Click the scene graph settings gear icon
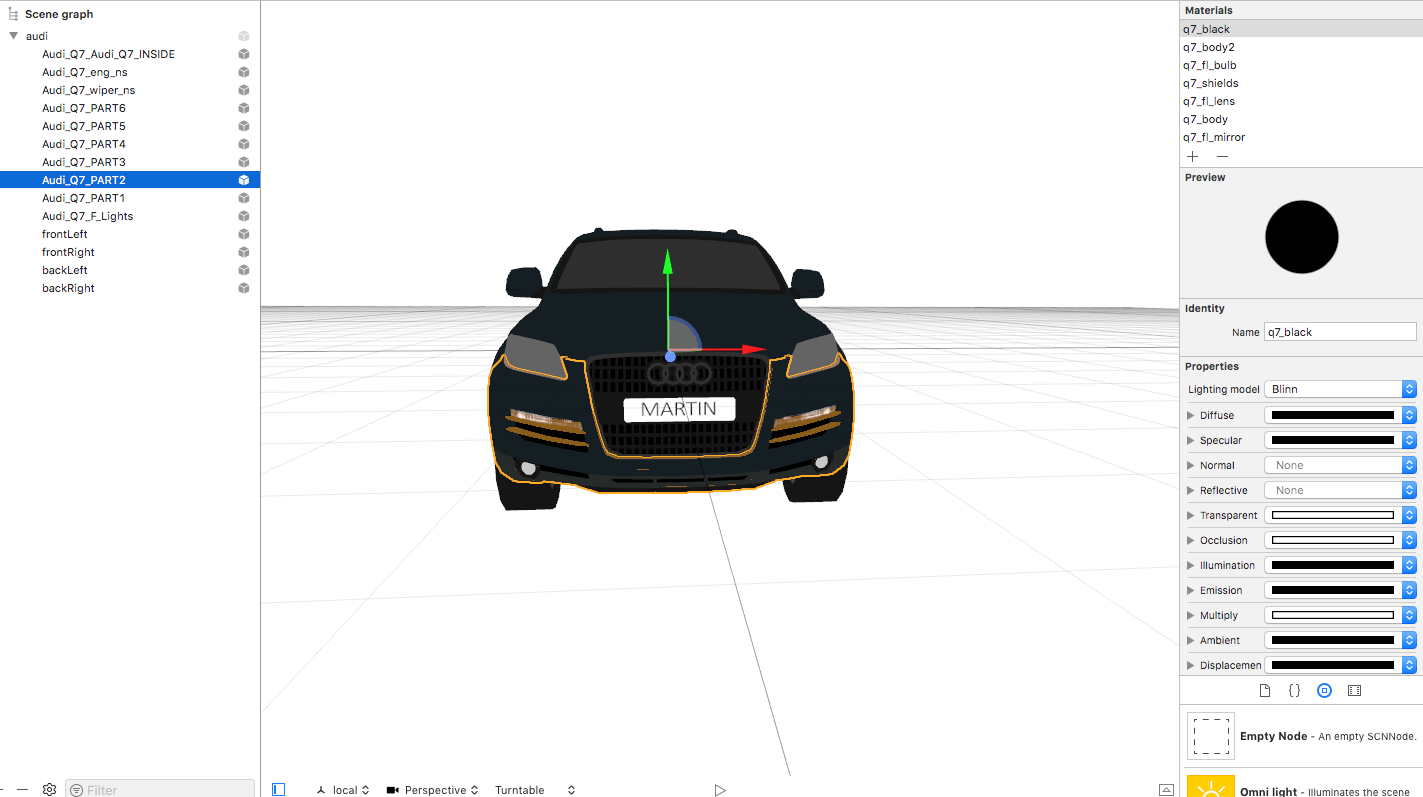The image size is (1423, 797). pos(49,789)
